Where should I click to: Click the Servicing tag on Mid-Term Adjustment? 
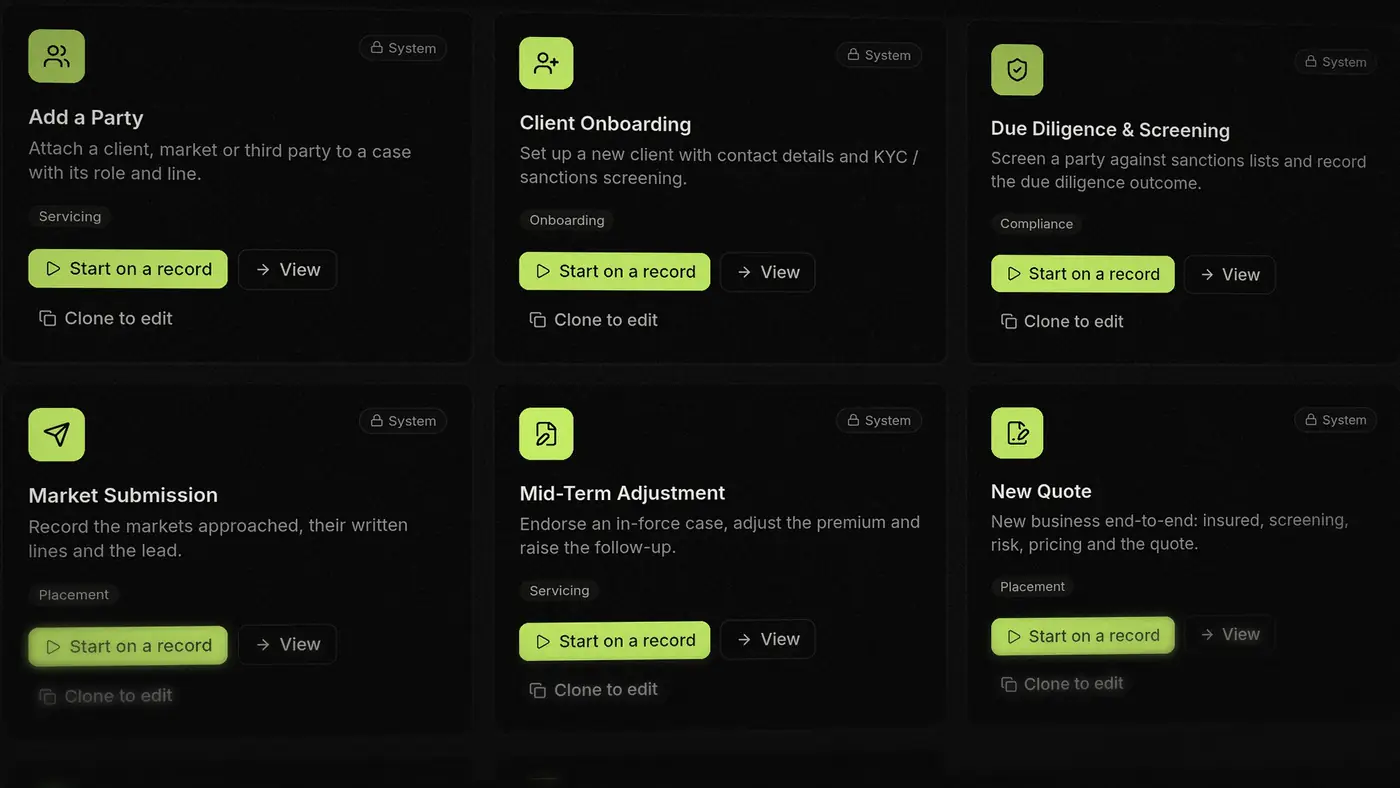click(559, 591)
